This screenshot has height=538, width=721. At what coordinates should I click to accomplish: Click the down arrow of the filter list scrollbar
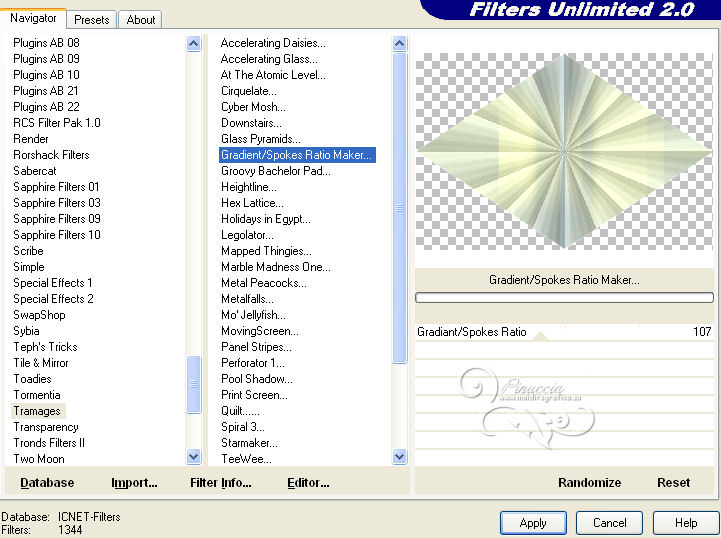400,457
